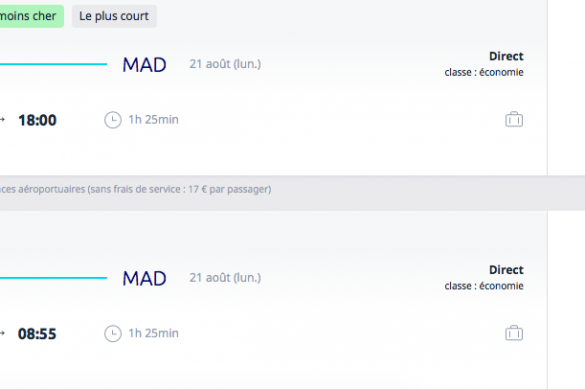Click 'Direct' label of first flight
Screen dimensions: 585x390
pos(506,56)
